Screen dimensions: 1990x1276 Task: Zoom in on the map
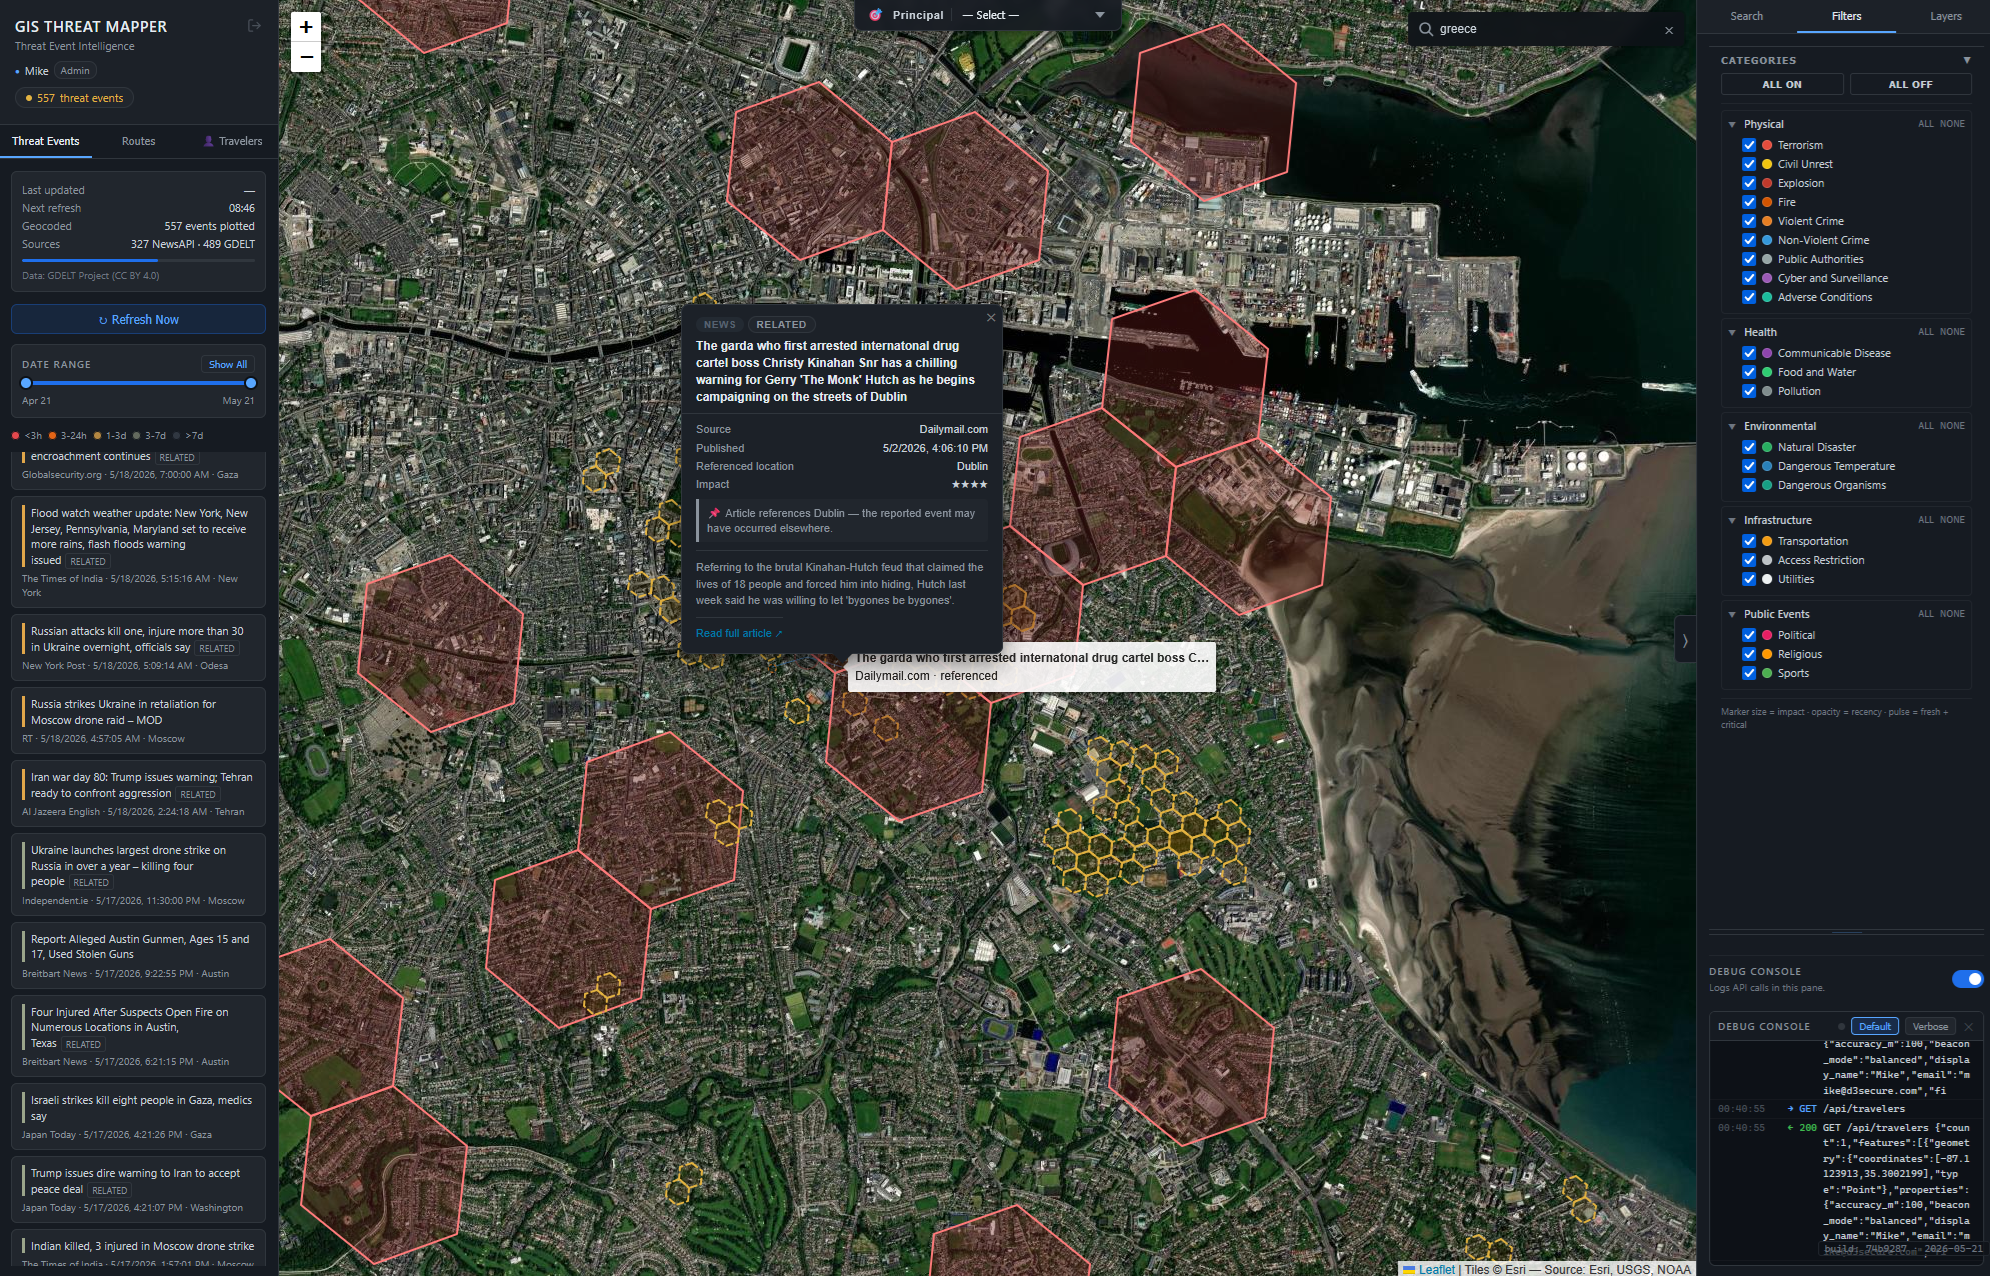point(306,27)
